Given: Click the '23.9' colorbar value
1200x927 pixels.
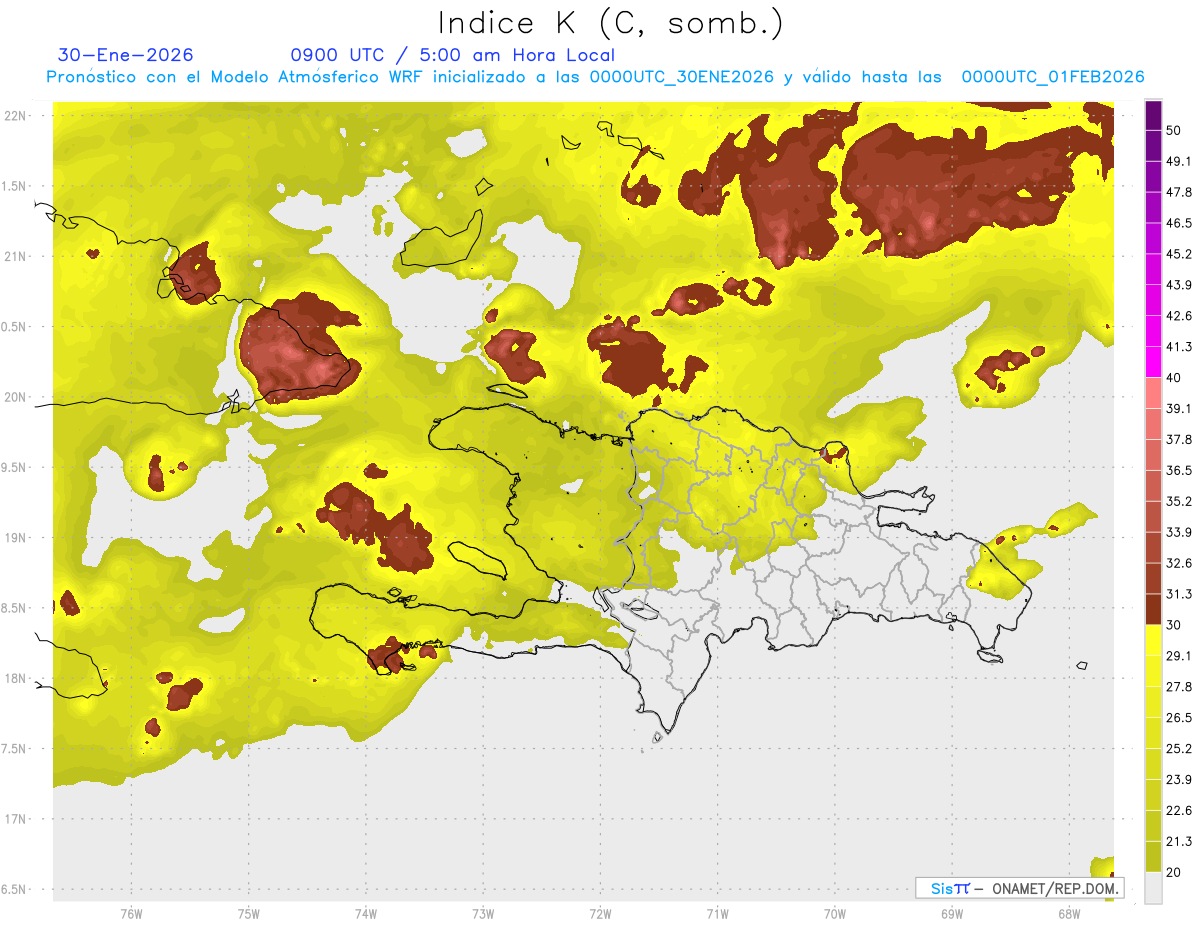Looking at the screenshot, I should (1179, 780).
